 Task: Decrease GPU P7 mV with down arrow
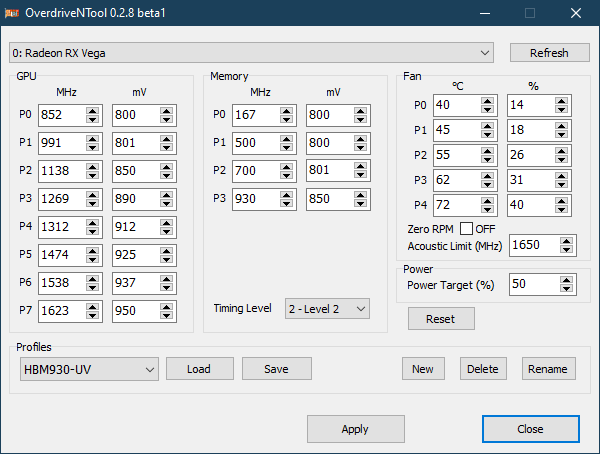click(166, 315)
